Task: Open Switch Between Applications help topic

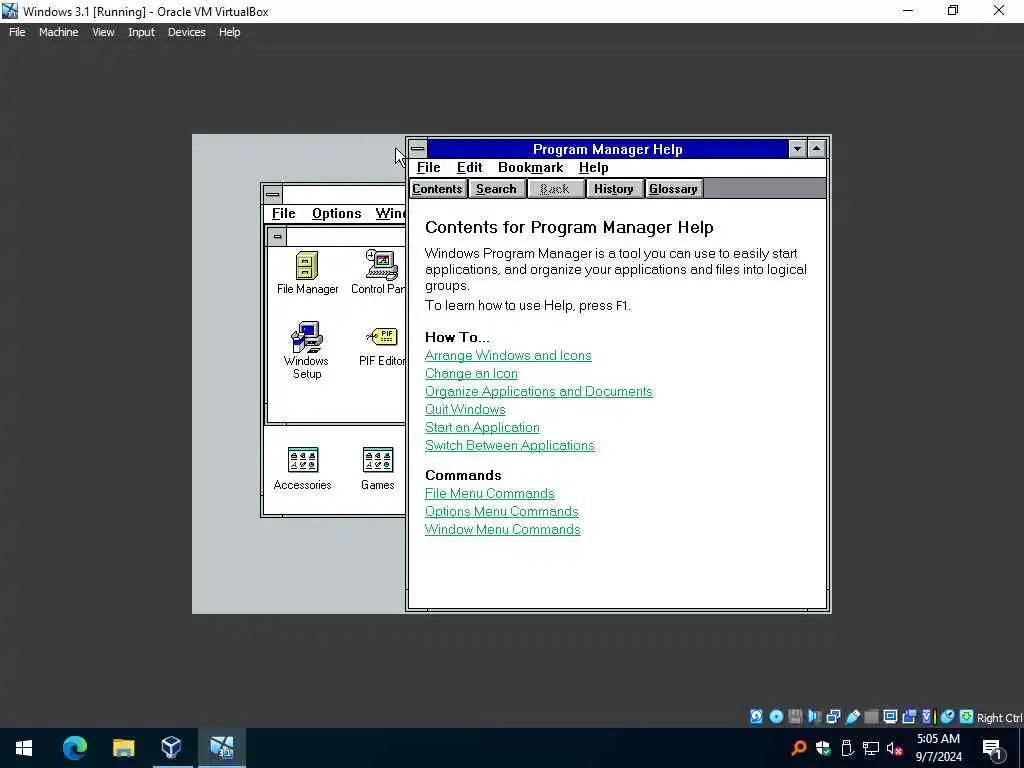Action: pyautogui.click(x=509, y=445)
